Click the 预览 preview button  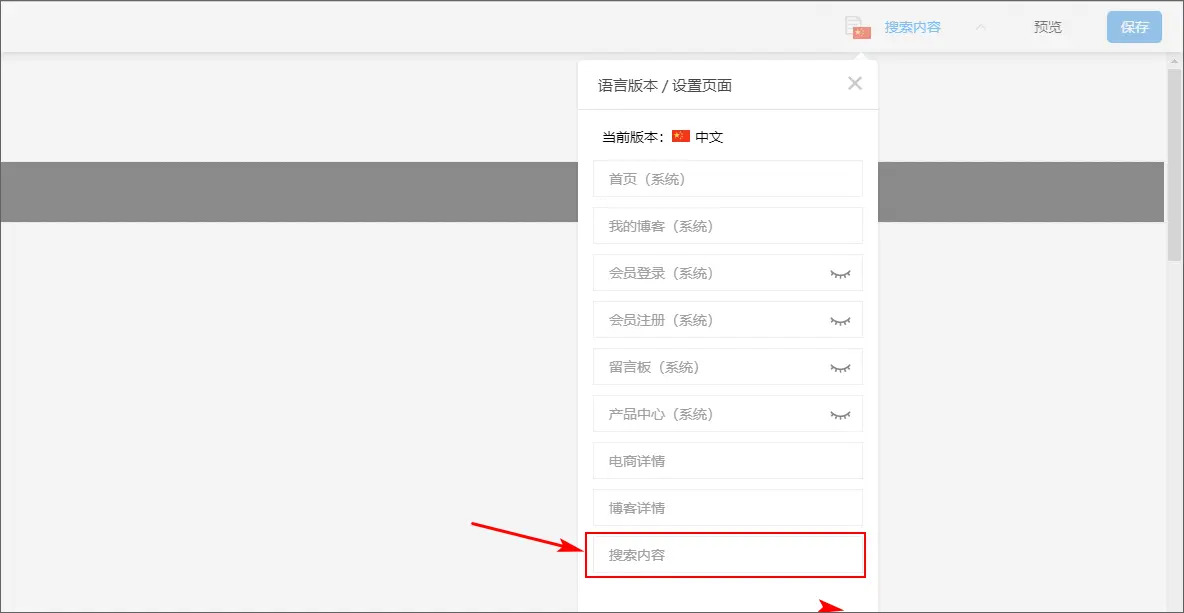coord(1047,28)
